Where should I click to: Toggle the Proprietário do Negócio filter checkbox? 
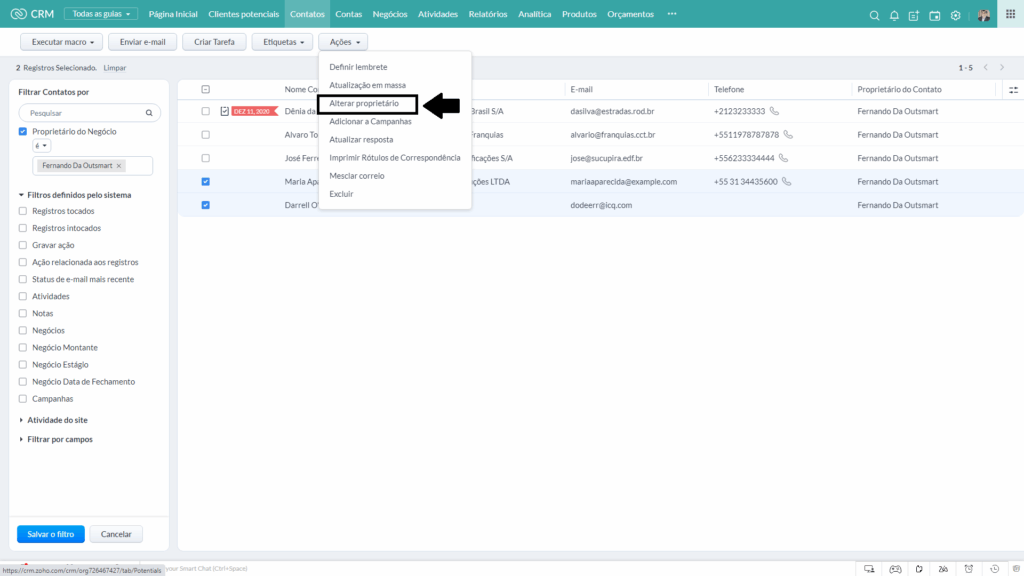pos(23,131)
